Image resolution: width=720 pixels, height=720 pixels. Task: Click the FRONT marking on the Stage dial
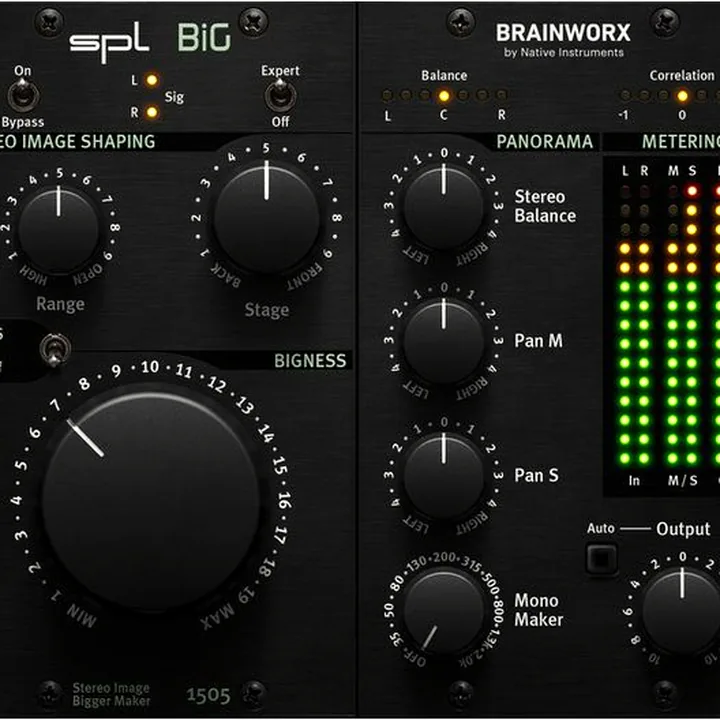tap(304, 275)
